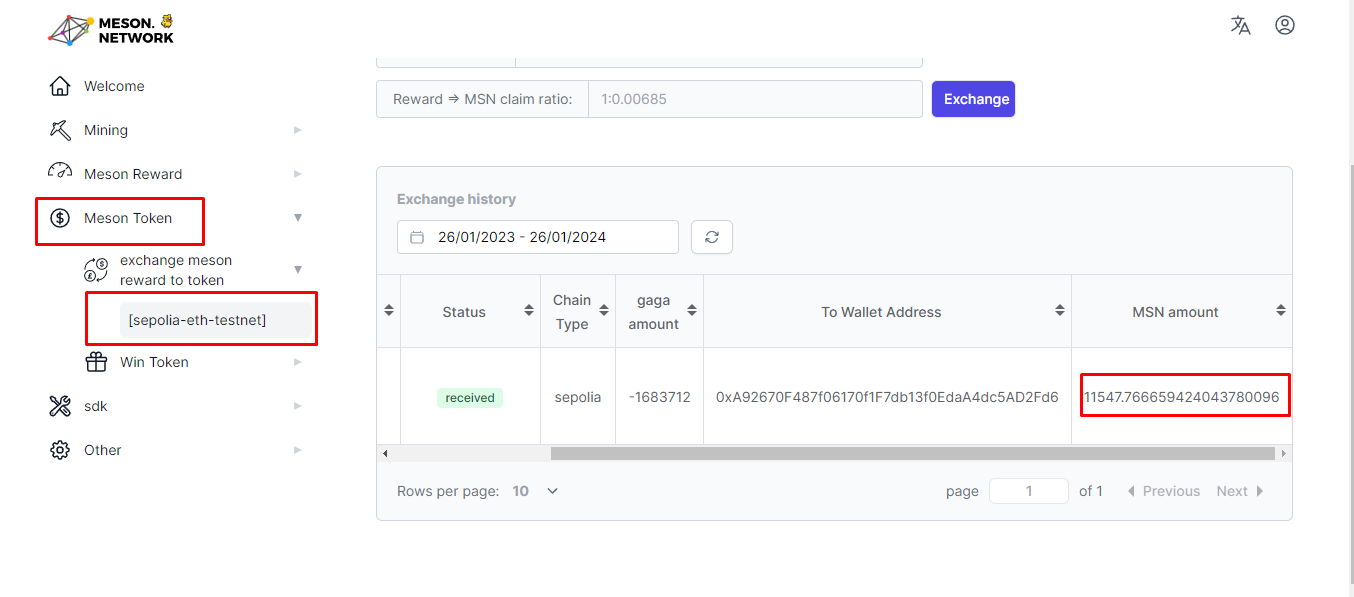Sort by Status column
Image resolution: width=1354 pixels, height=597 pixels.
[x=528, y=312]
